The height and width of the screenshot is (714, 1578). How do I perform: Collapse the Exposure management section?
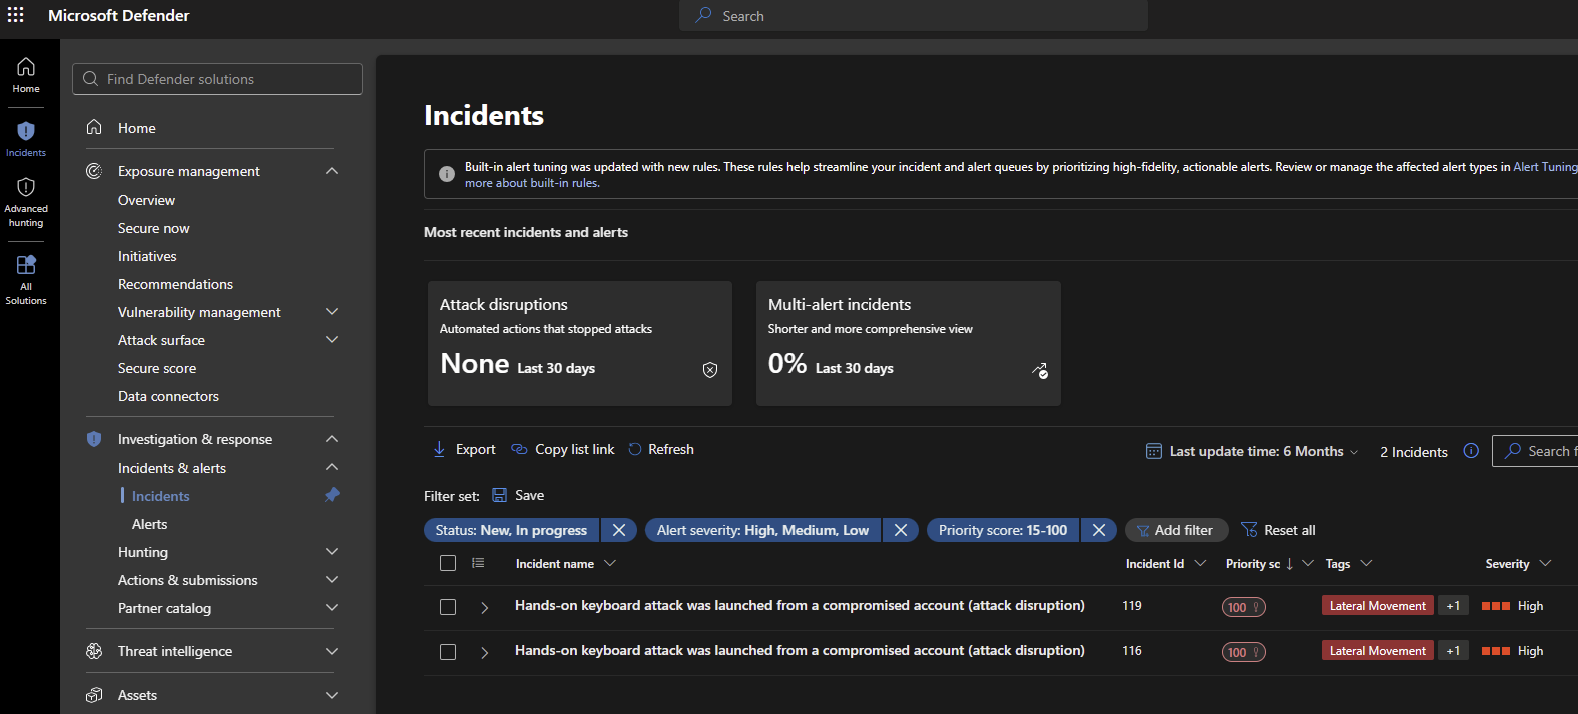332,171
